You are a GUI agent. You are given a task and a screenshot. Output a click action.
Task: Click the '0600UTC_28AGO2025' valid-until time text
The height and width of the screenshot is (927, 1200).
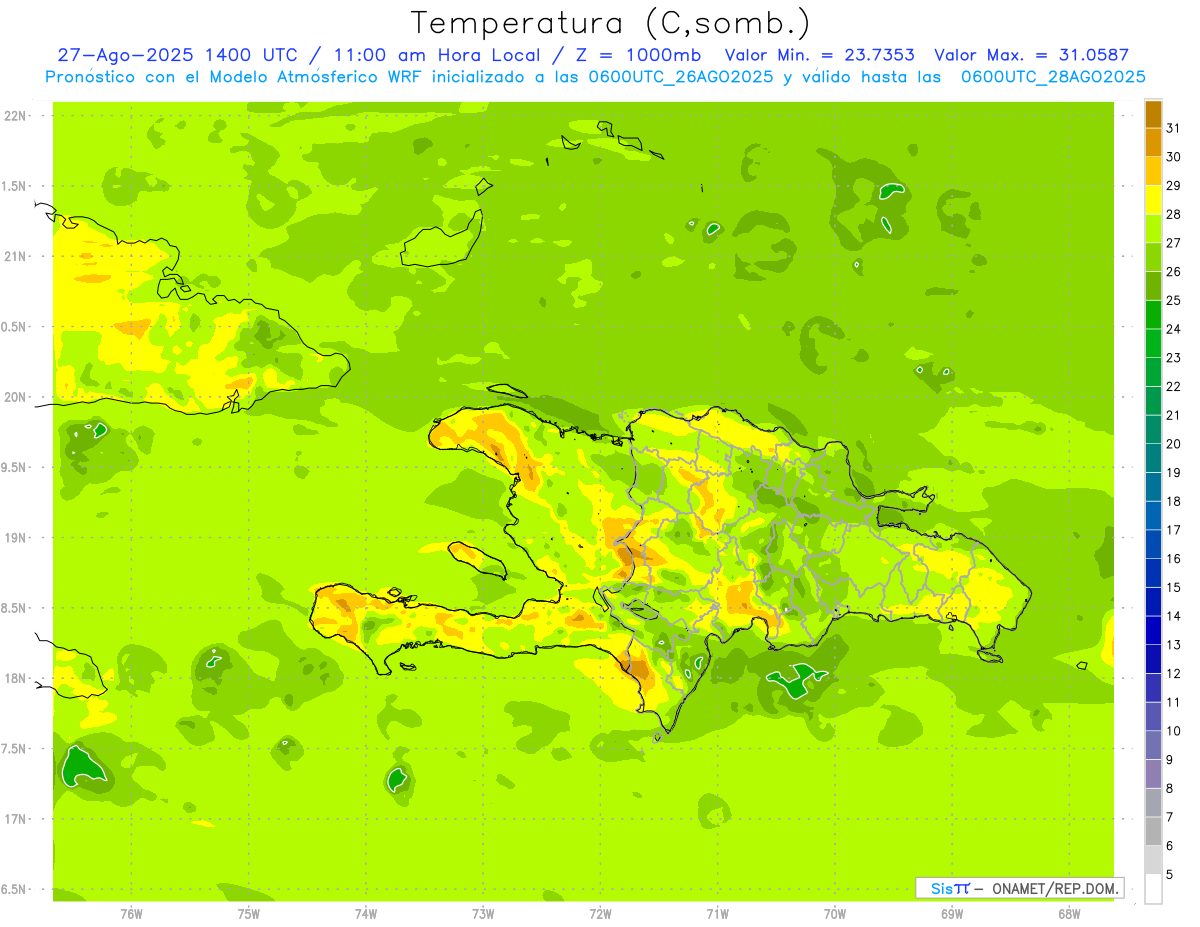[1053, 76]
